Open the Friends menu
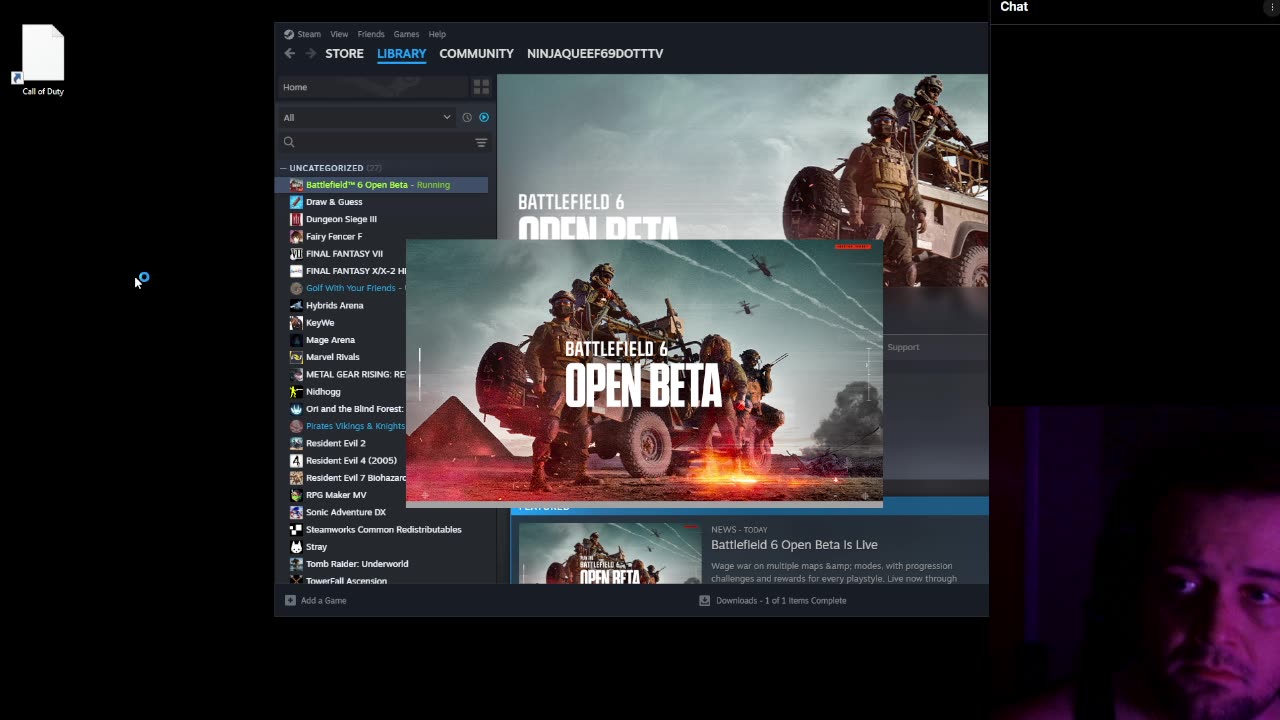The height and width of the screenshot is (720, 1280). pos(371,34)
